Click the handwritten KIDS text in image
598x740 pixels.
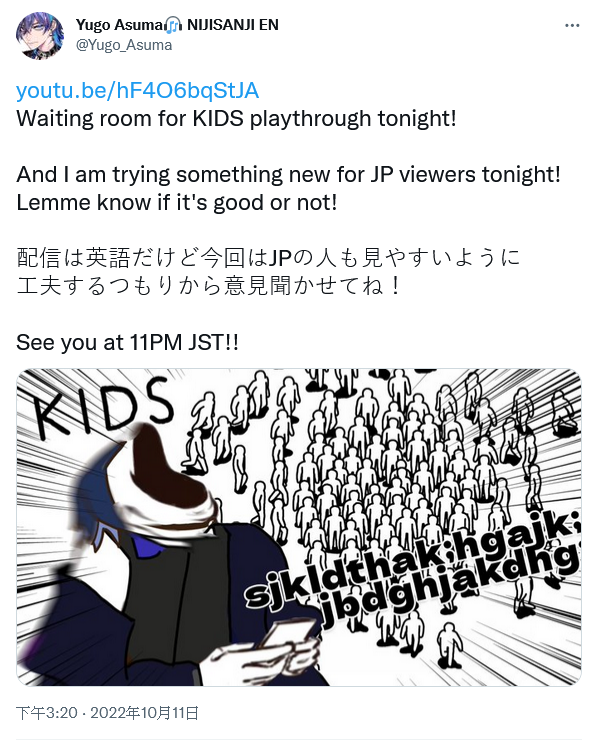click(102, 409)
